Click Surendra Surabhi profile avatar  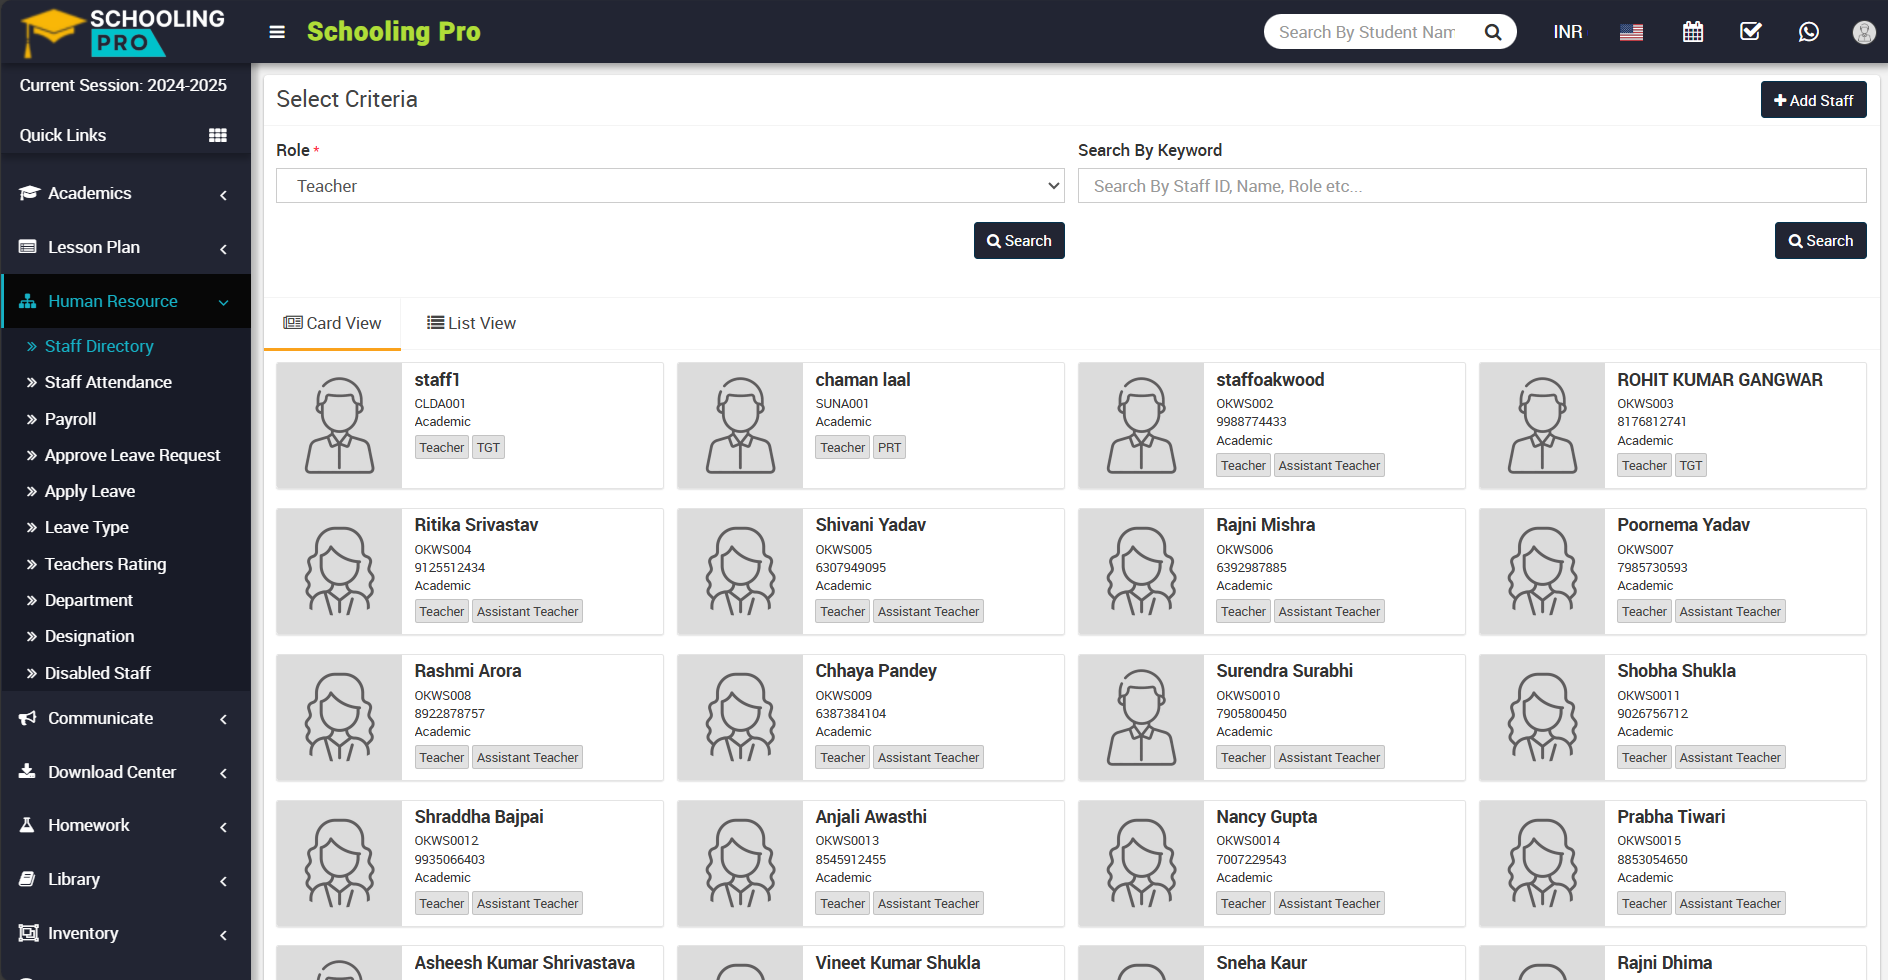click(x=1142, y=717)
